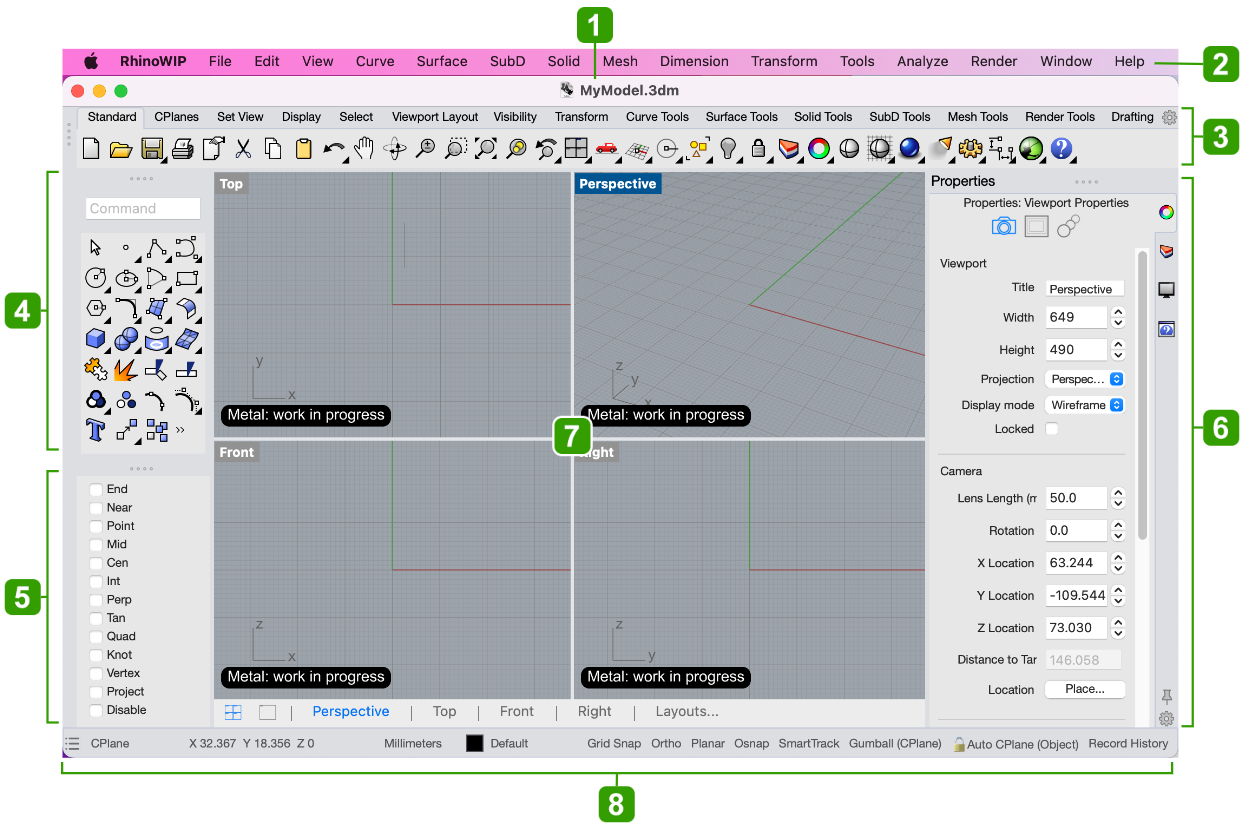Select the Polyline tool in left palette

point(156,248)
